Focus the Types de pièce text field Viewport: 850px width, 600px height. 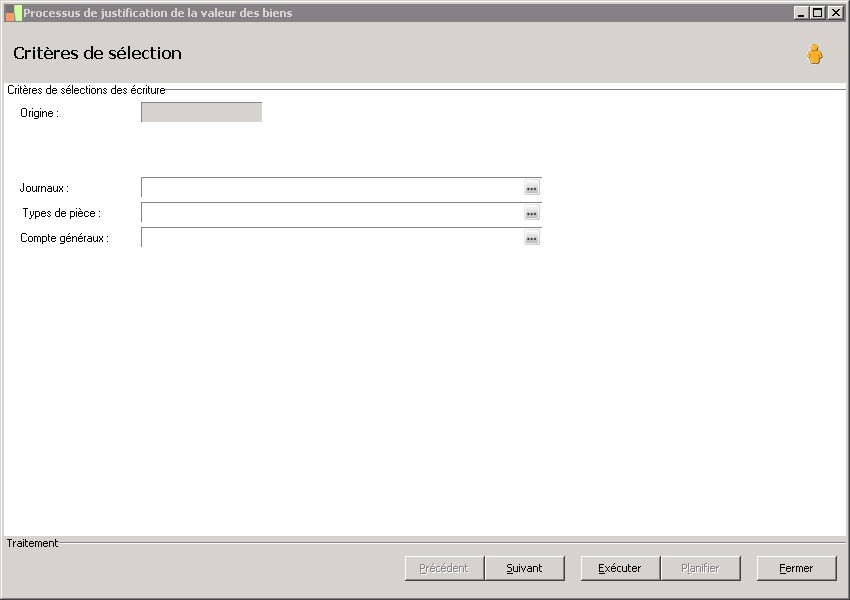click(x=333, y=212)
